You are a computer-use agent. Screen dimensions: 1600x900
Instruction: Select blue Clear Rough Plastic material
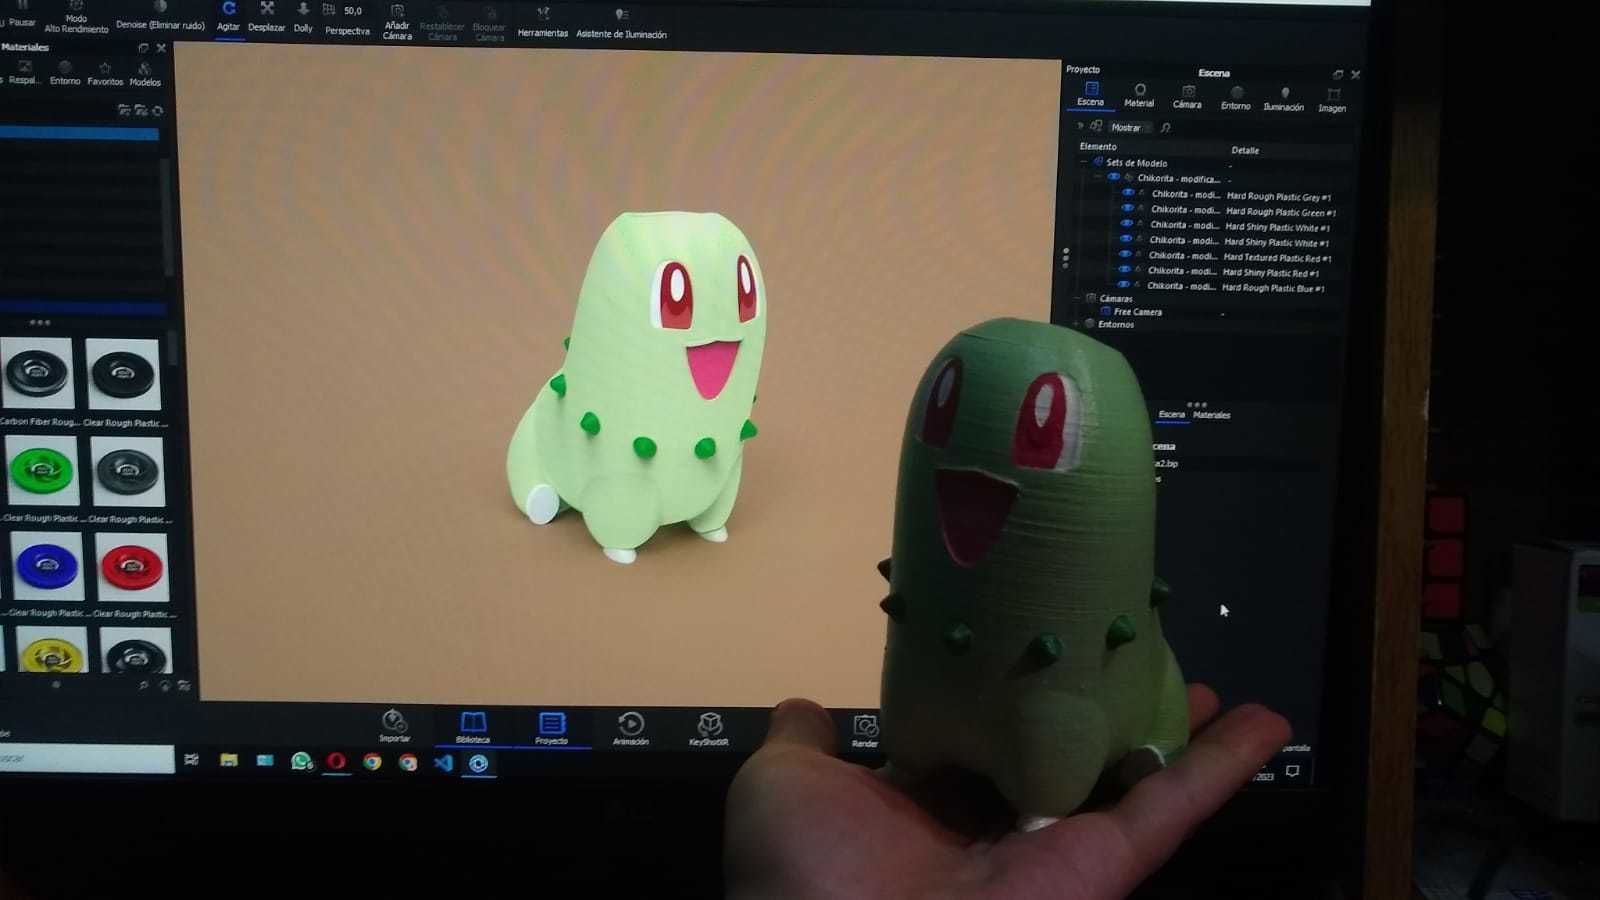coord(47,566)
